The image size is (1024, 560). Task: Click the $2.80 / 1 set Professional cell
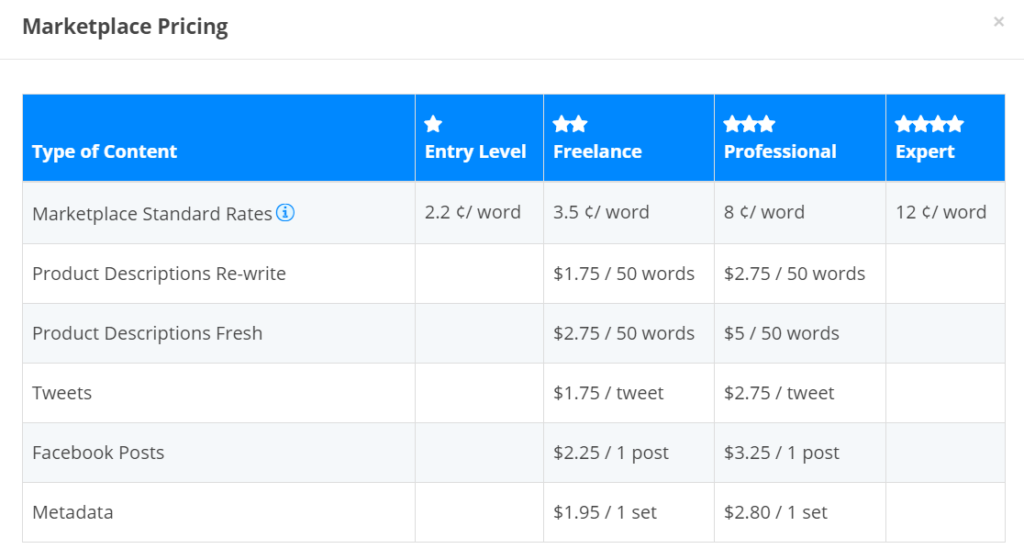click(775, 512)
